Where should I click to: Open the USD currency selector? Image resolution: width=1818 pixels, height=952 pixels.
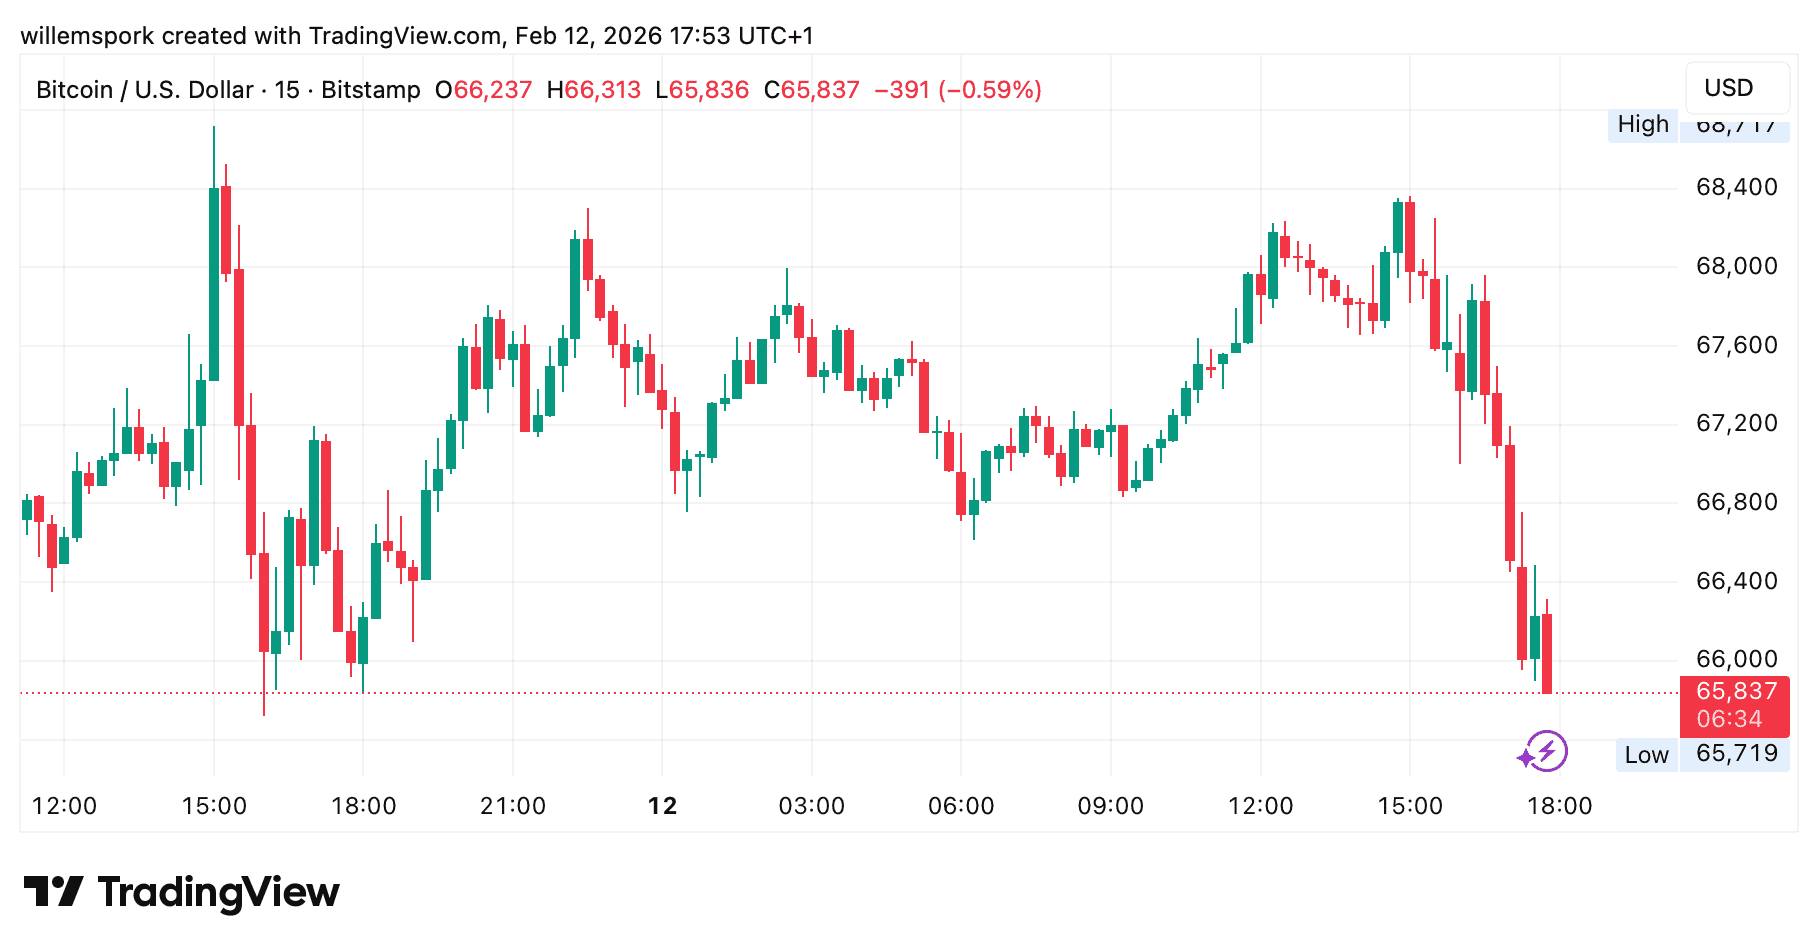(x=1736, y=88)
